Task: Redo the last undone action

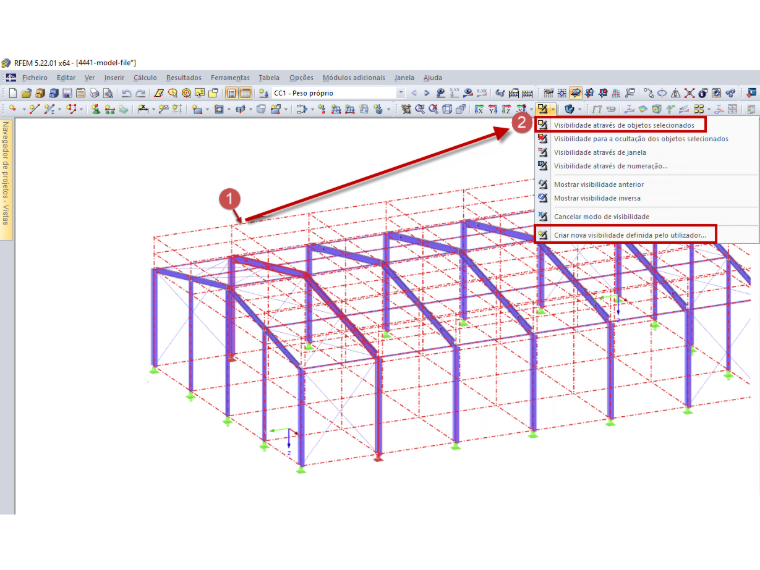Action: (141, 93)
